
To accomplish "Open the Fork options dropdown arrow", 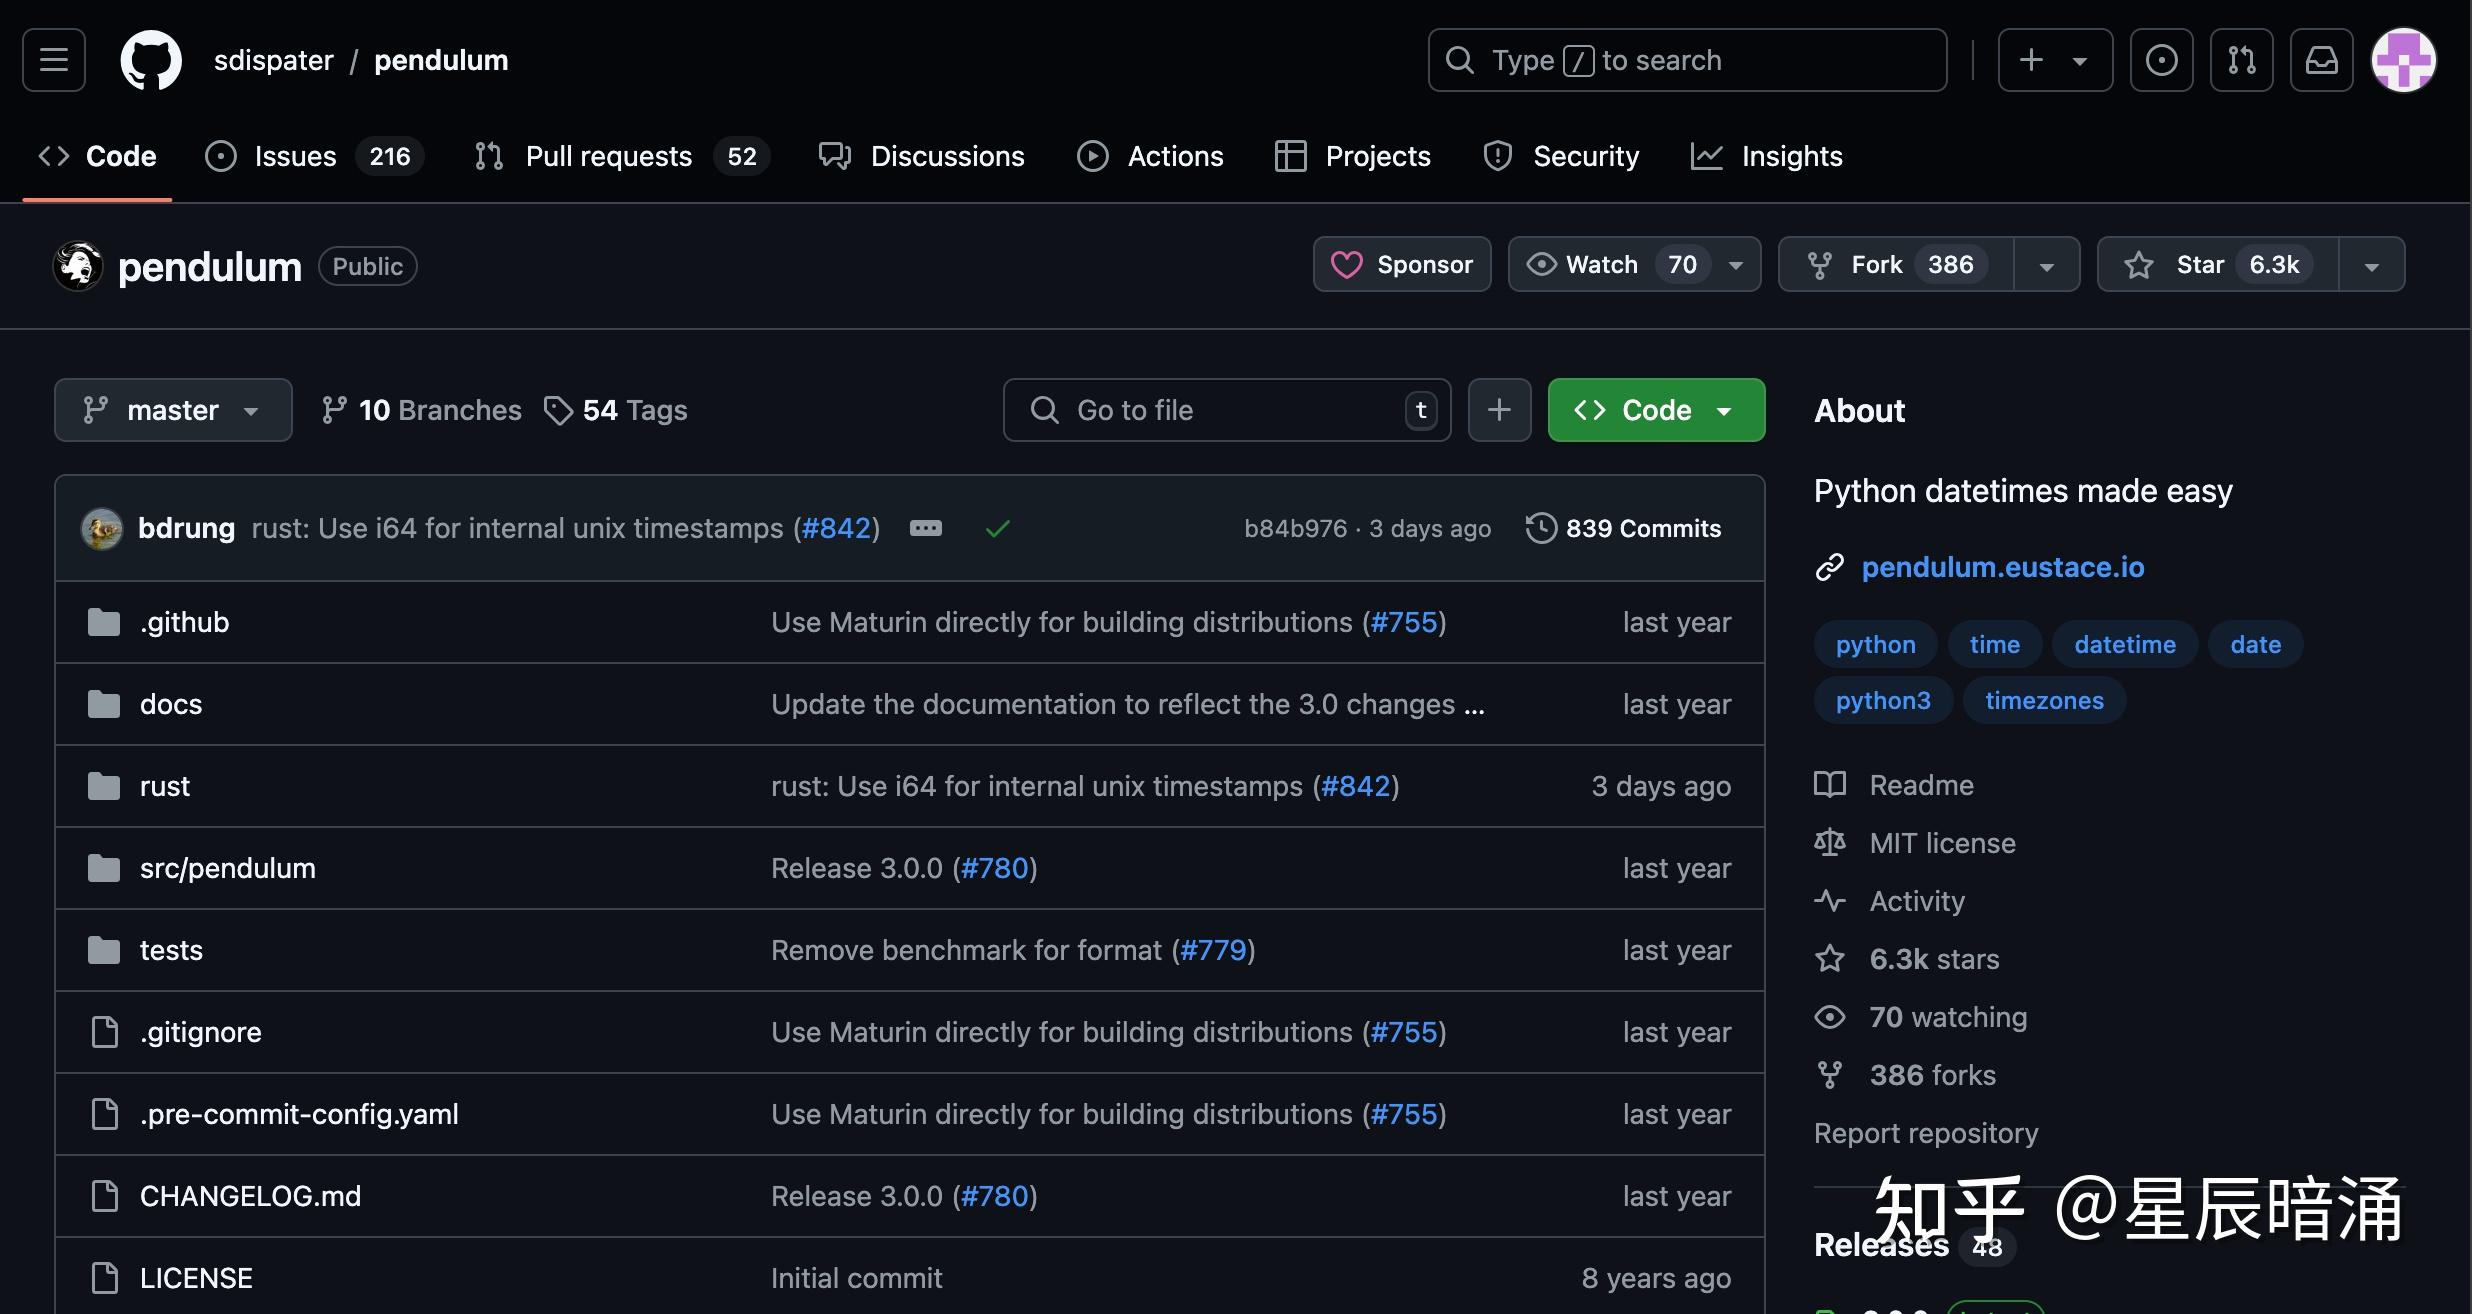I will 2046,265.
